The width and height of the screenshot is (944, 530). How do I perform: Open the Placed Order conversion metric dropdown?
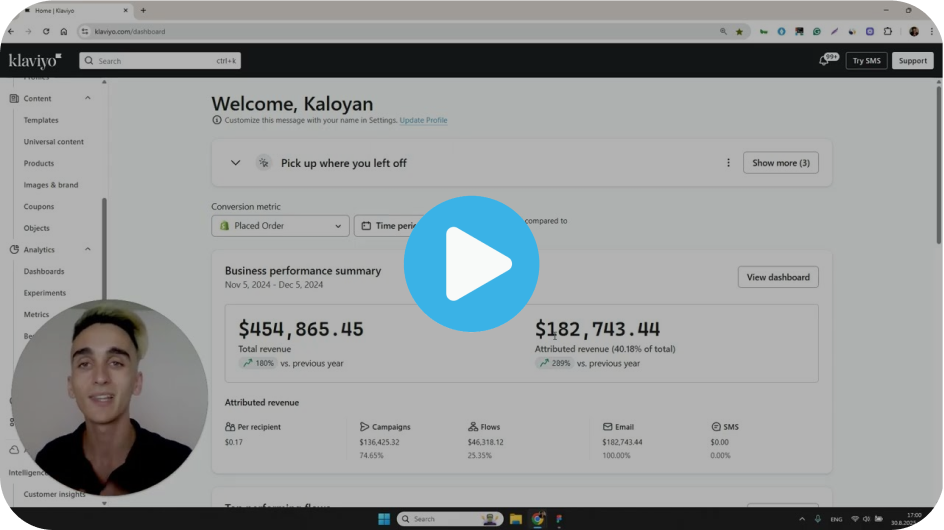(280, 226)
